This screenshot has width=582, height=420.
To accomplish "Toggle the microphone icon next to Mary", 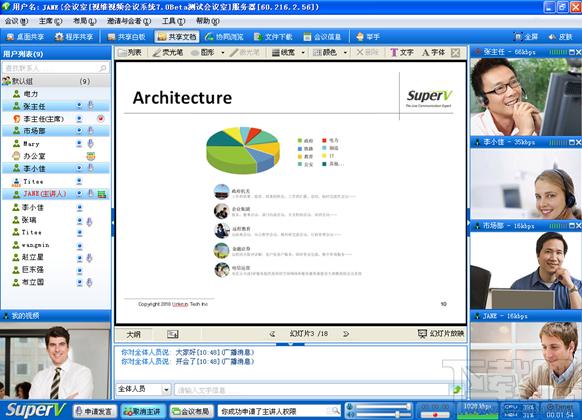I will 90,143.
